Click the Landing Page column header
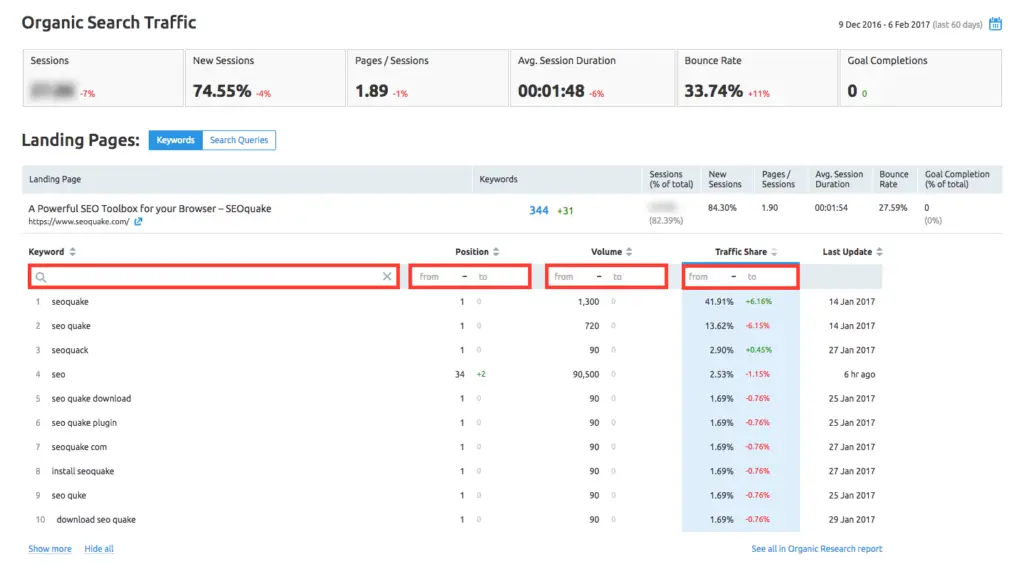 click(x=55, y=179)
